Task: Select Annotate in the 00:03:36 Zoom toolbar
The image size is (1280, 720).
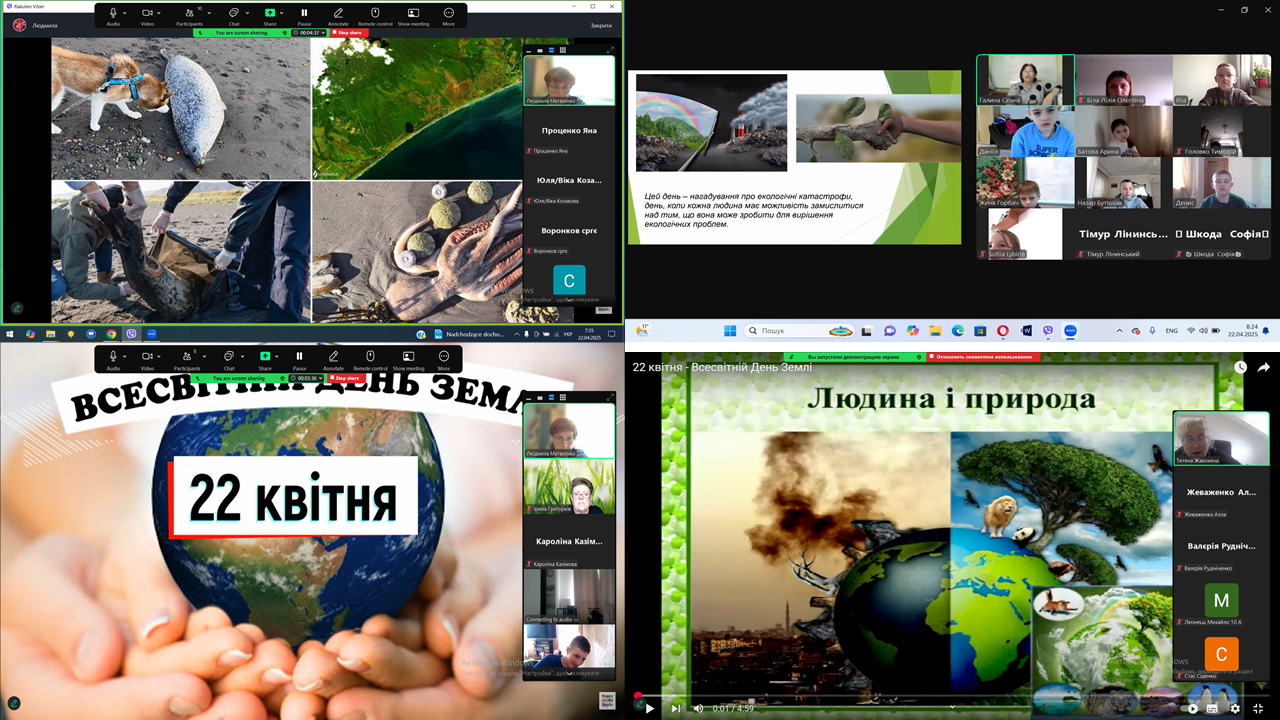Action: click(333, 358)
